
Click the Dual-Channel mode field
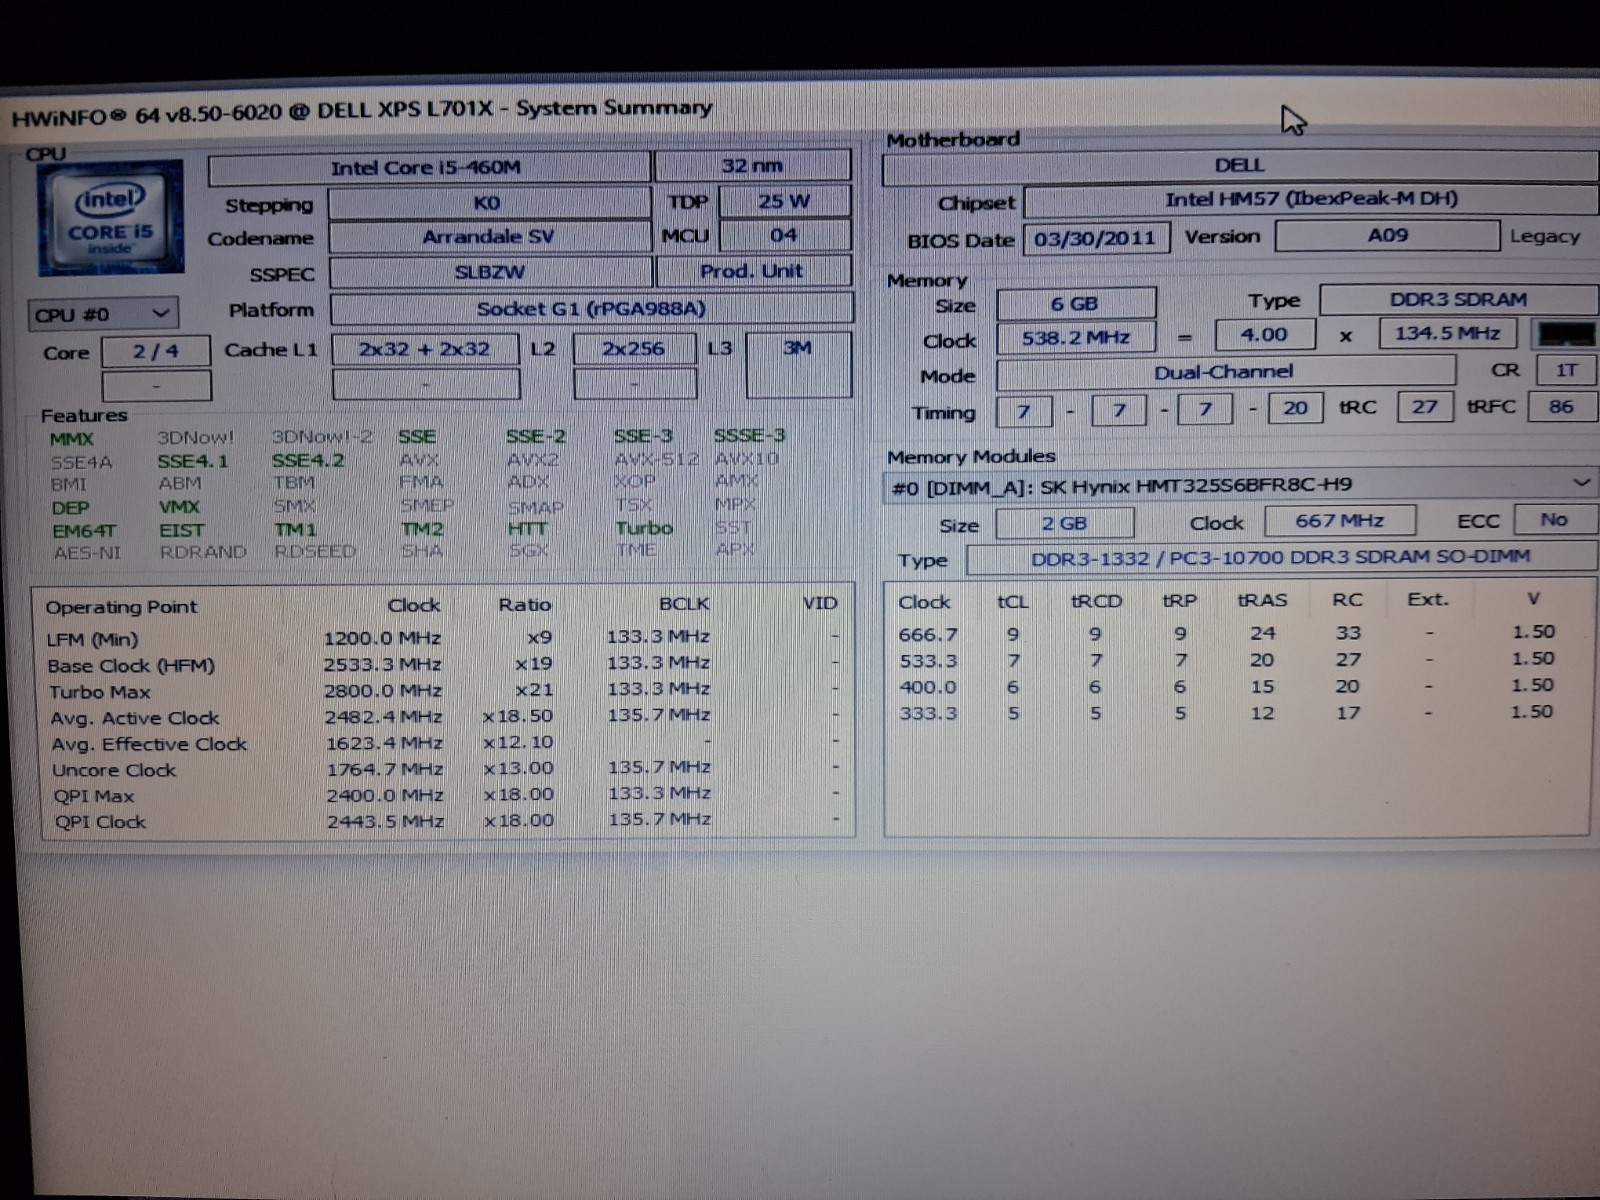[1225, 372]
